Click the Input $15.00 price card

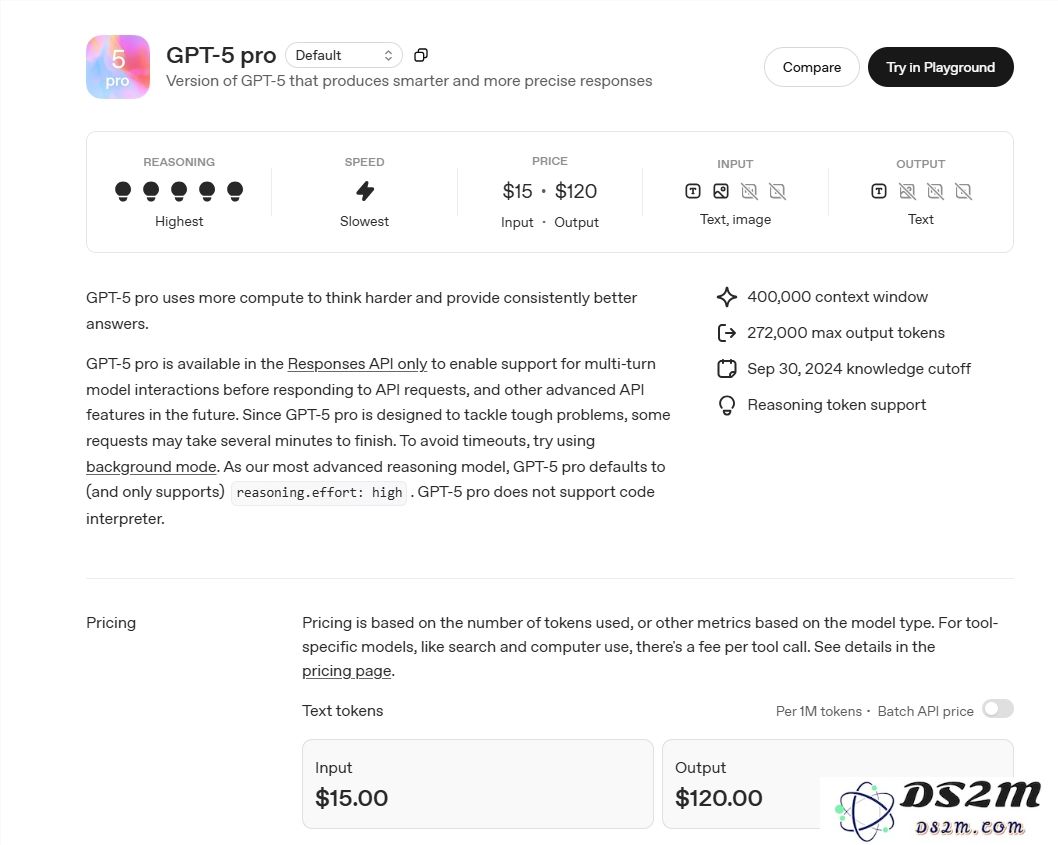(x=477, y=784)
